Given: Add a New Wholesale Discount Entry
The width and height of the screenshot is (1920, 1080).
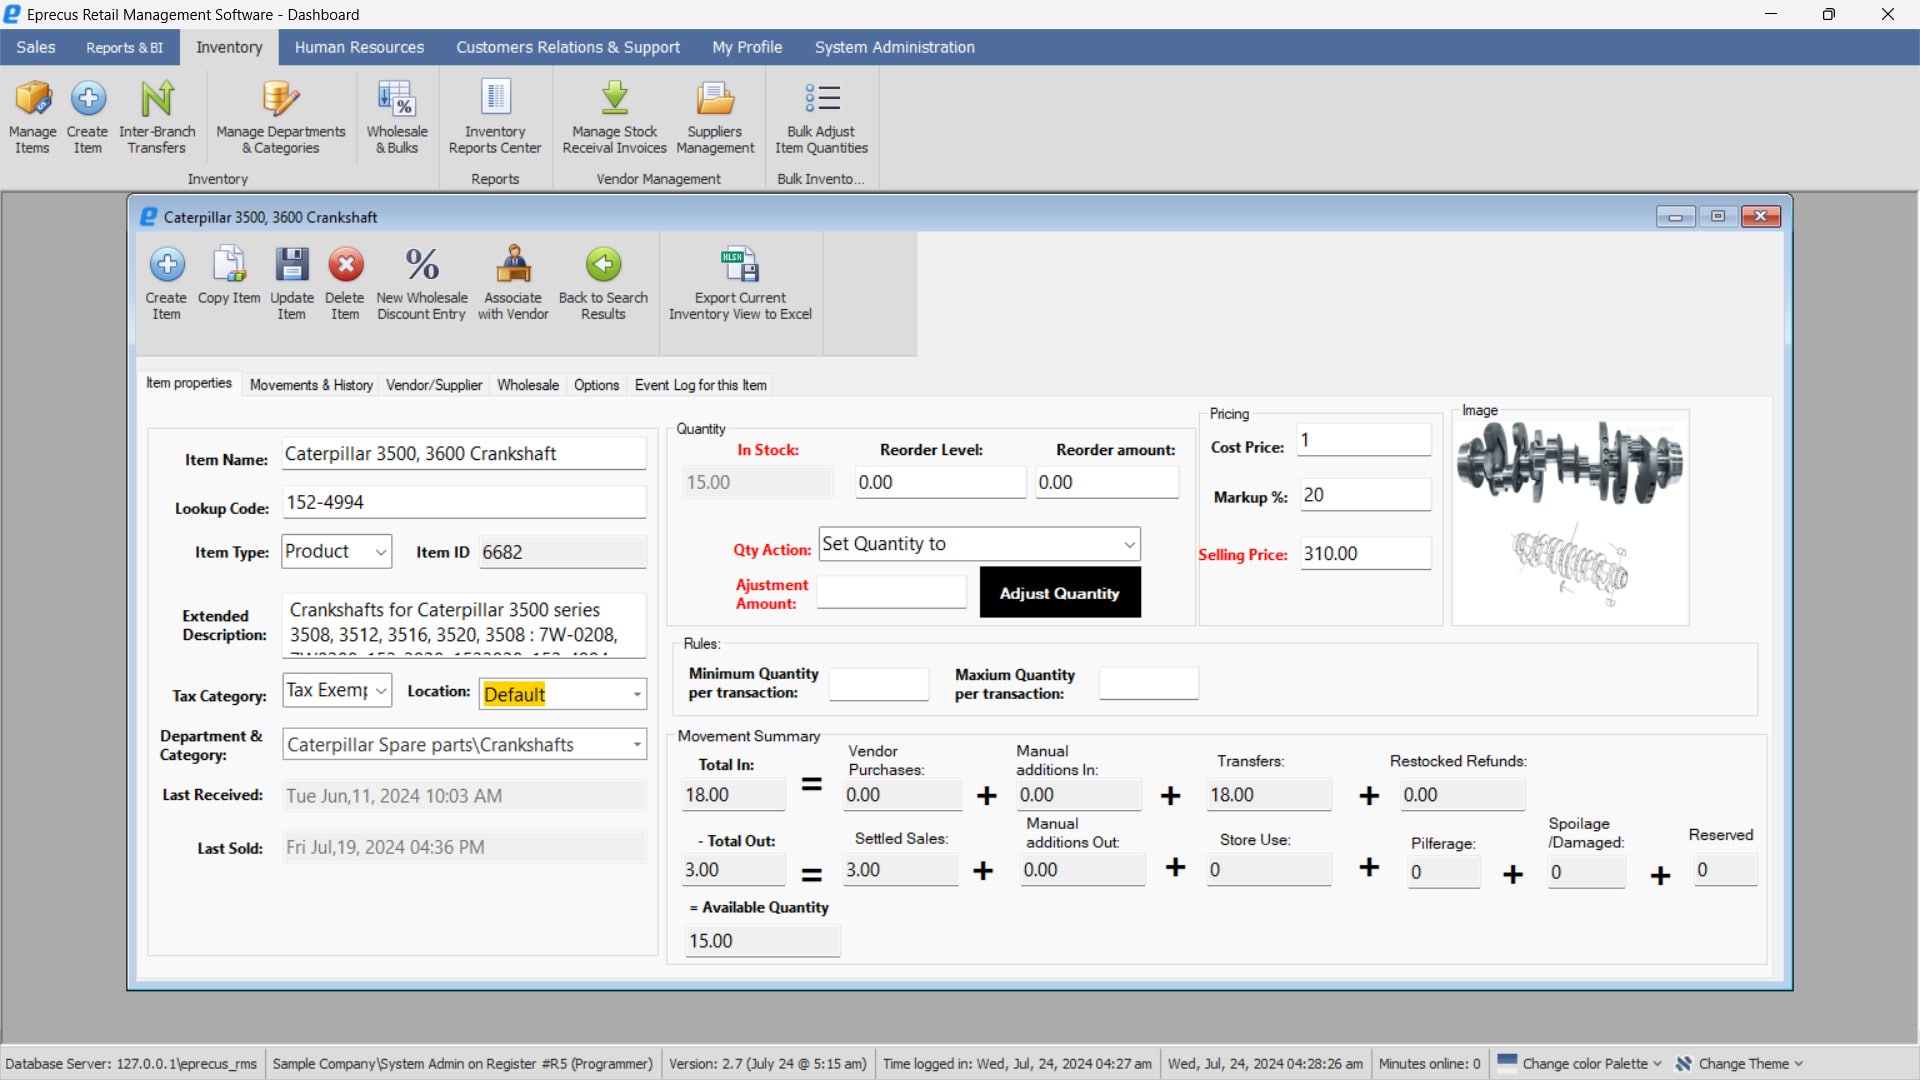Looking at the screenshot, I should 422,283.
